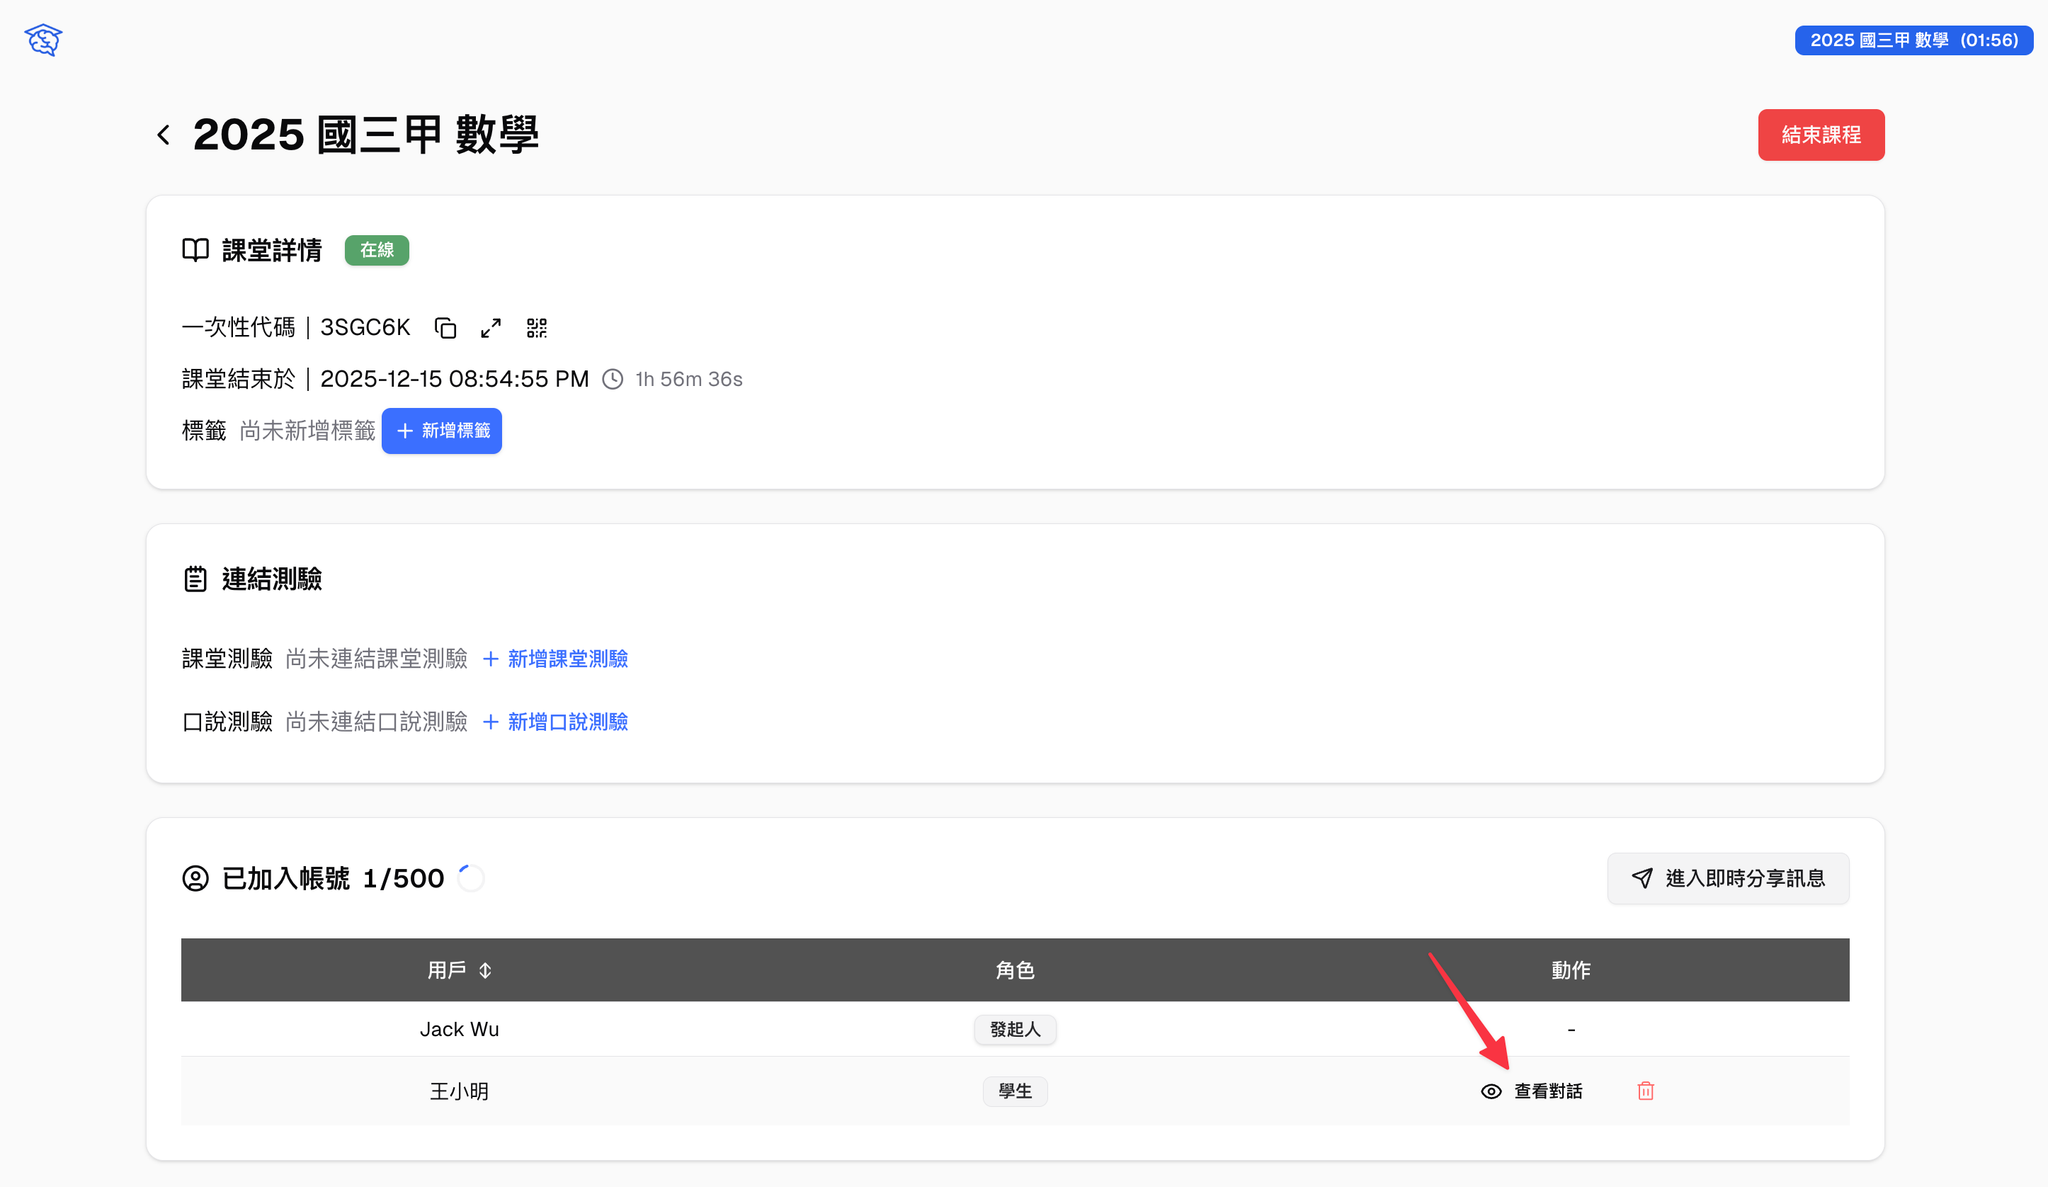2048x1187 pixels.
Task: Select the 王小明 row name
Action: 459,1091
